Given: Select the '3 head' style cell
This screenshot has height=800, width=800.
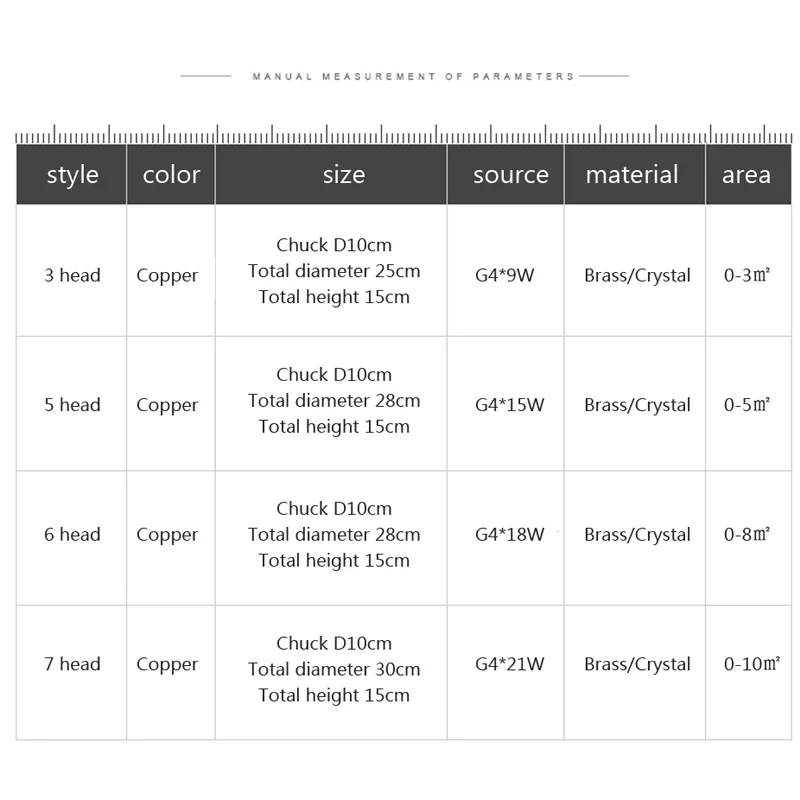Looking at the screenshot, I should click(72, 275).
